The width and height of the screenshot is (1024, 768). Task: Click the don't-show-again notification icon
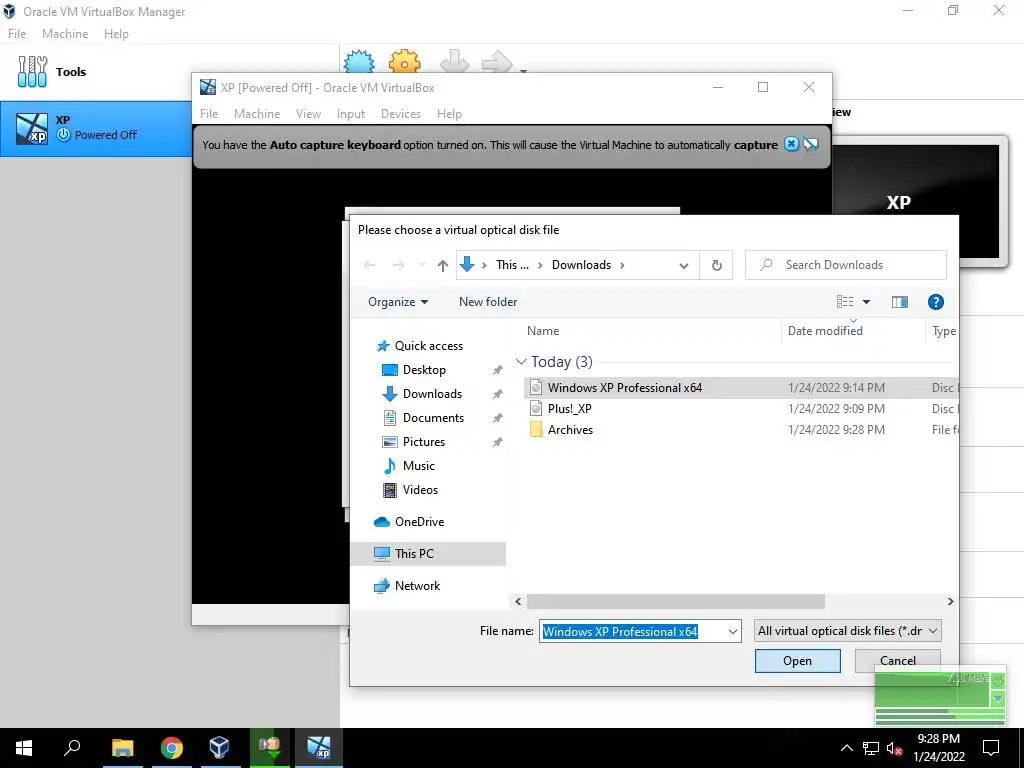tap(810, 144)
